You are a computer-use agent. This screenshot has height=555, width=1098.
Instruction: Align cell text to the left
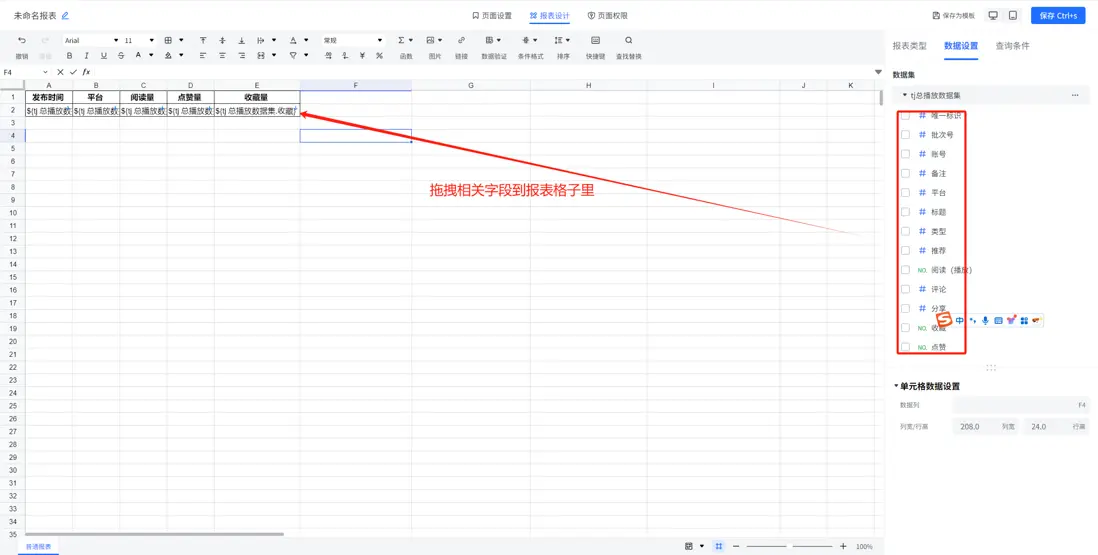pyautogui.click(x=203, y=56)
